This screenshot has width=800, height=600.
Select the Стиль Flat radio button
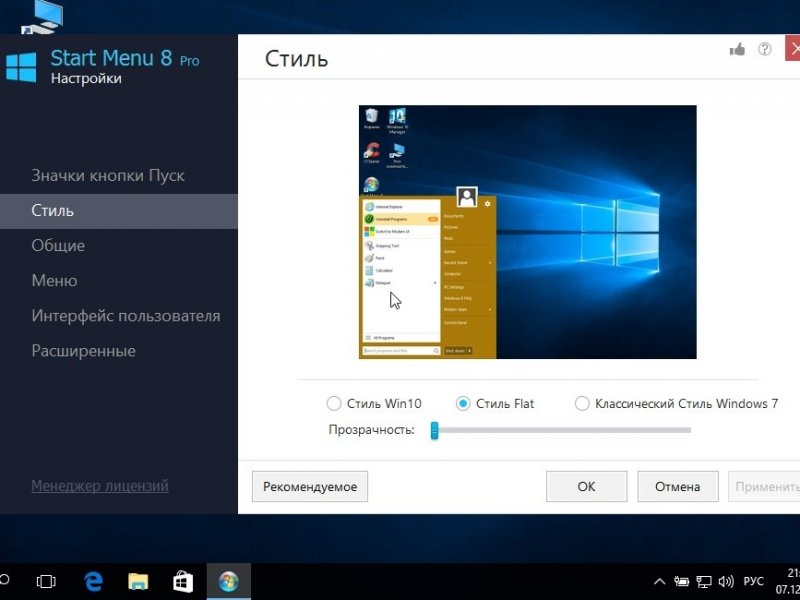coord(463,404)
